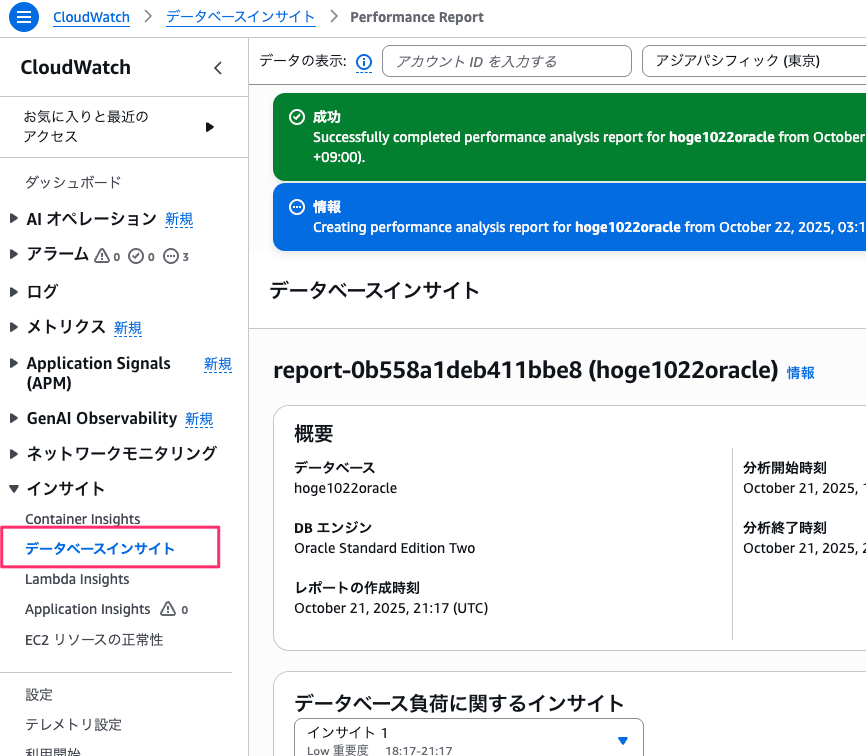
Task: Click the hamburger navigation menu icon
Action: pos(24,17)
